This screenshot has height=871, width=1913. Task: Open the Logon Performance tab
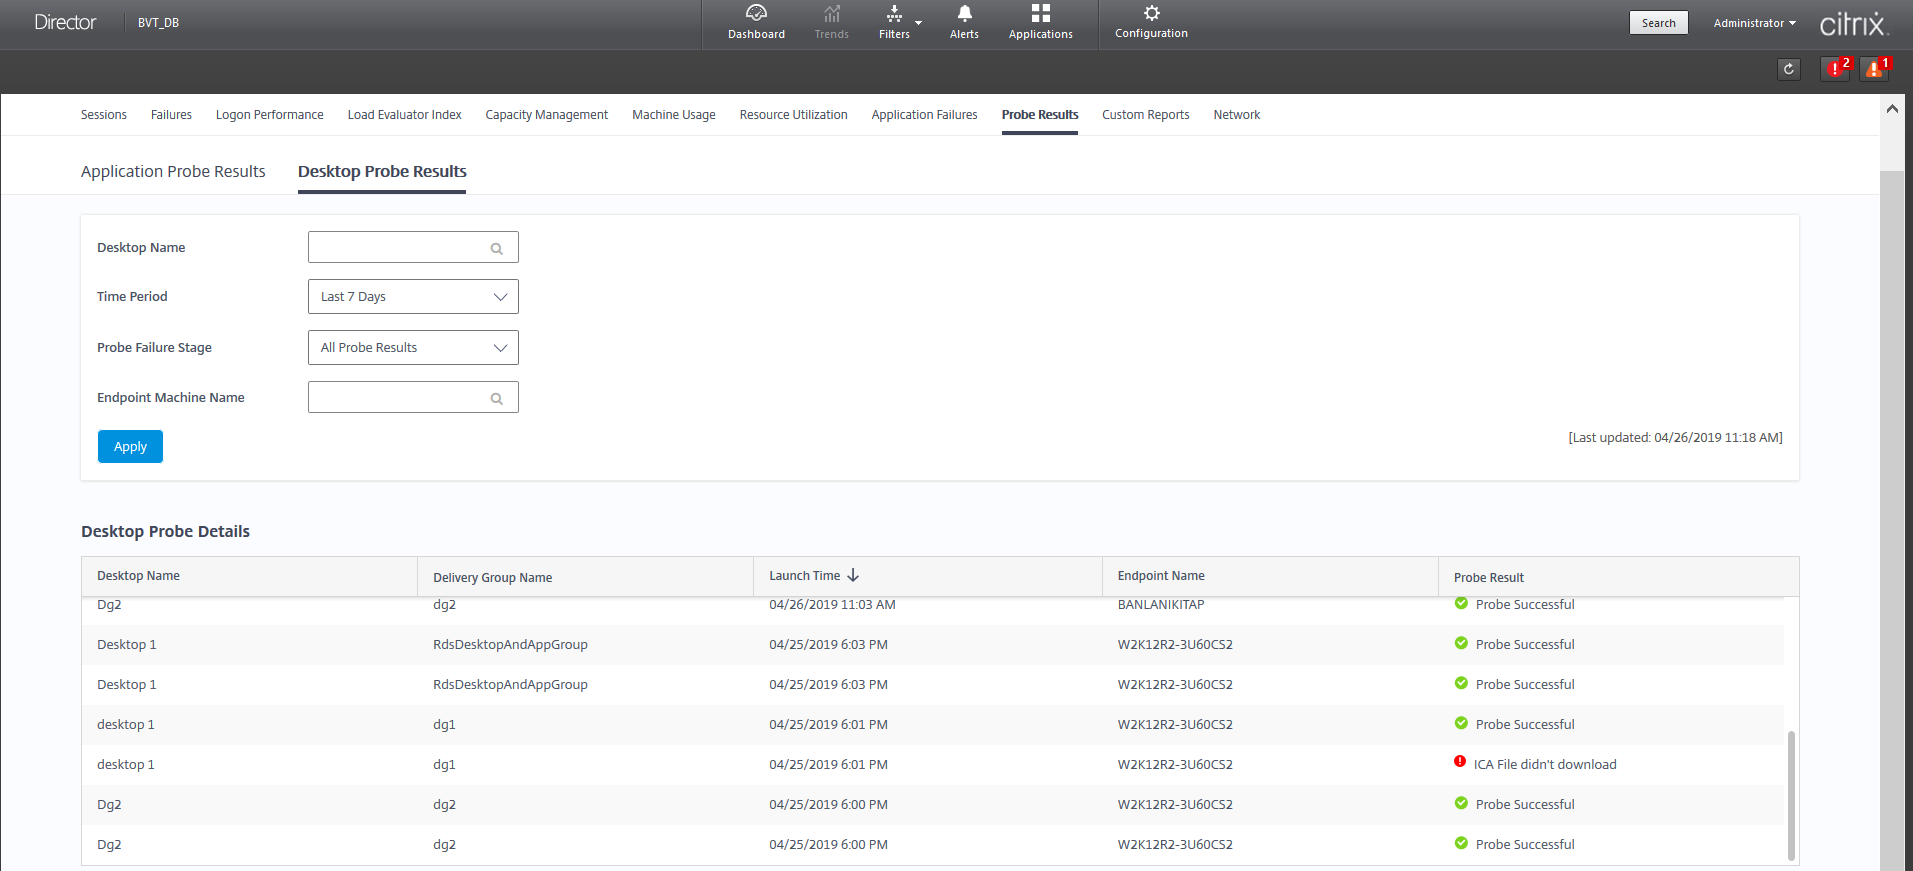click(x=269, y=115)
